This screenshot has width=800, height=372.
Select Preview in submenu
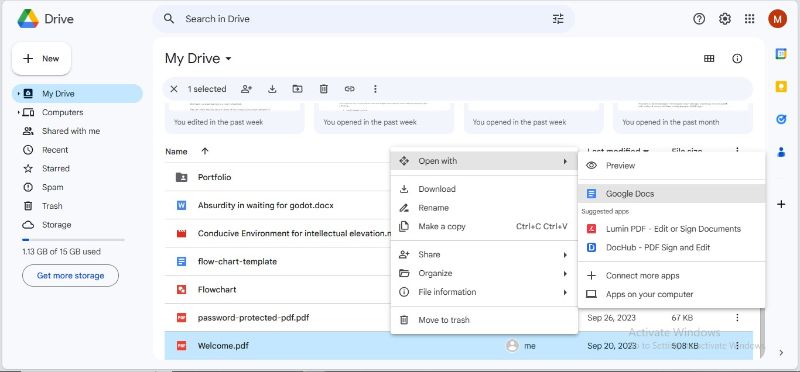click(671, 166)
